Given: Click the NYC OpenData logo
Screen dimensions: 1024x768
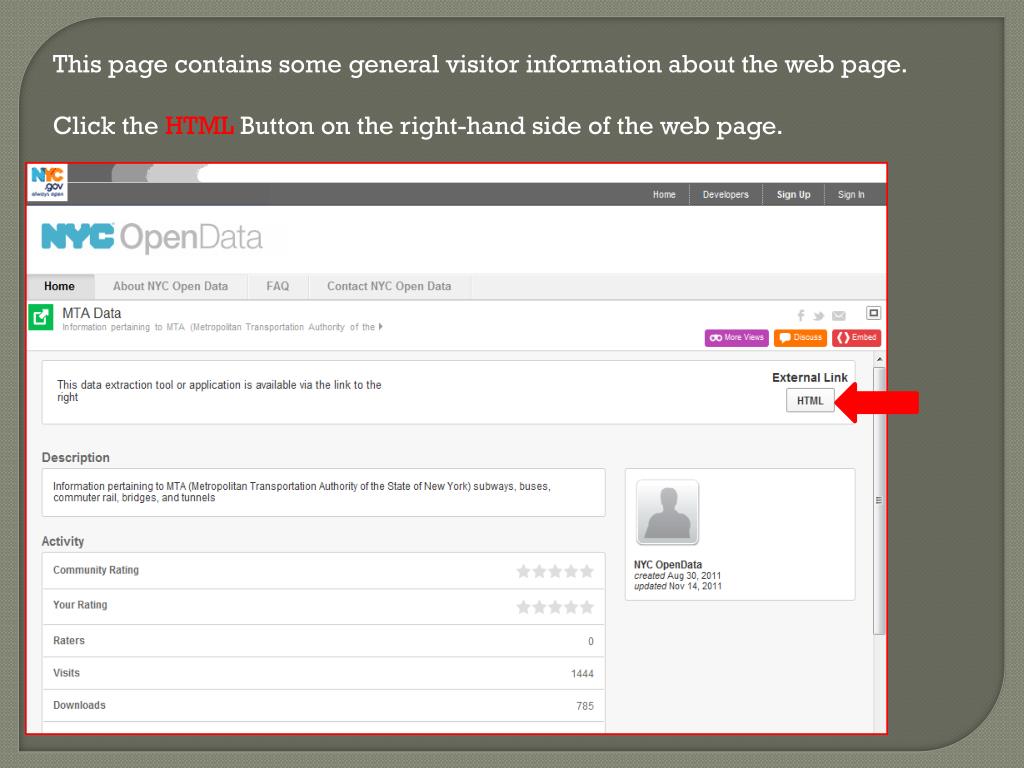Looking at the screenshot, I should click(x=152, y=237).
